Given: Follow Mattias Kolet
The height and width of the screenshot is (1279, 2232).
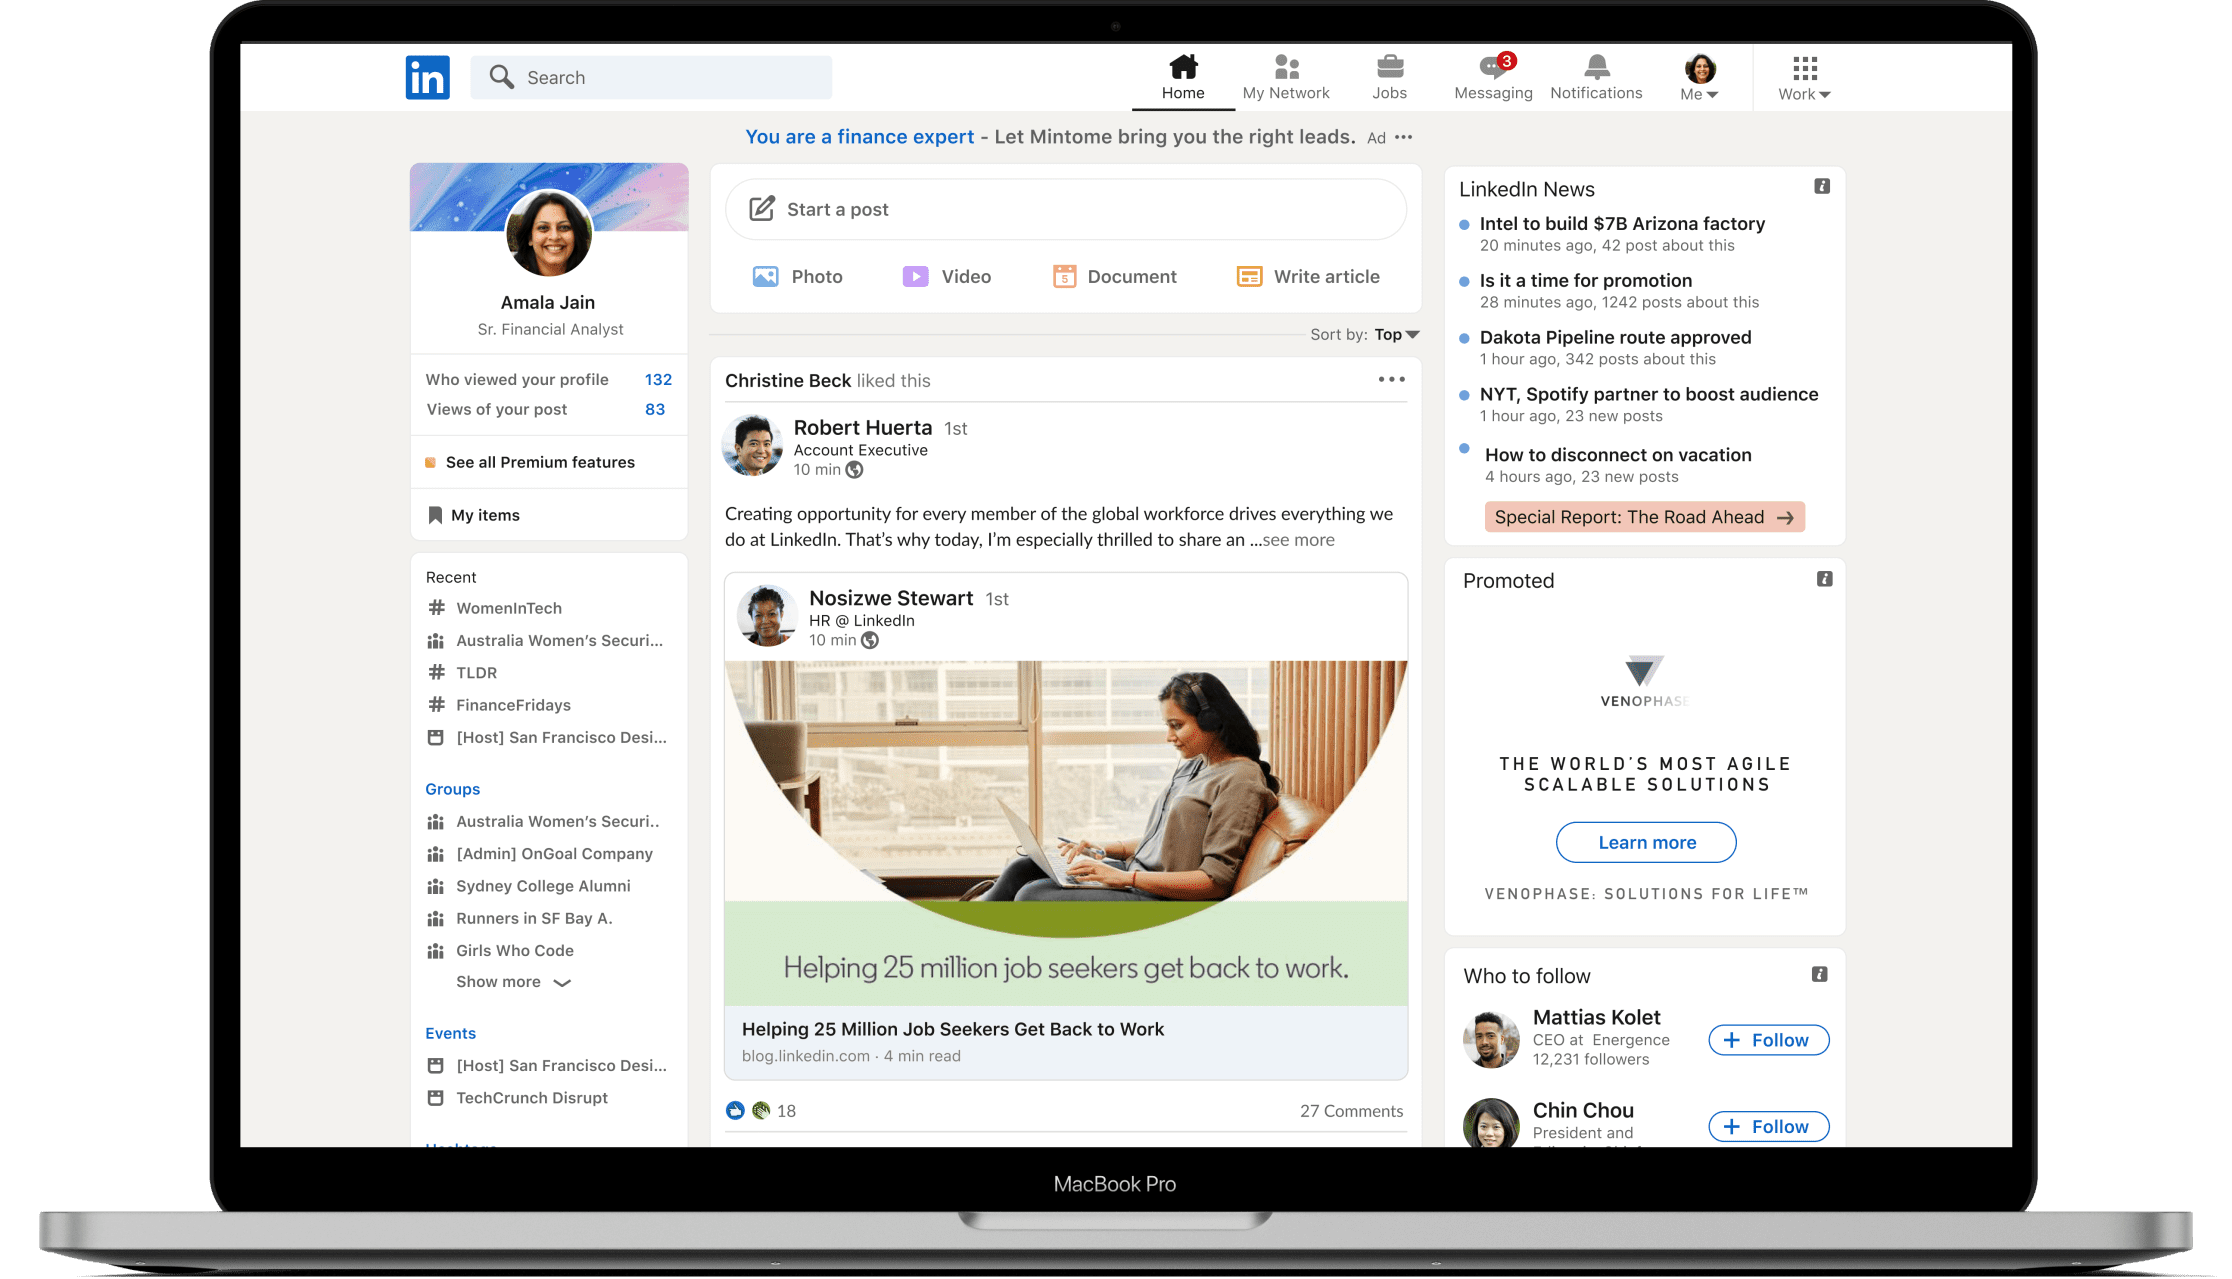Looking at the screenshot, I should [x=1767, y=1040].
